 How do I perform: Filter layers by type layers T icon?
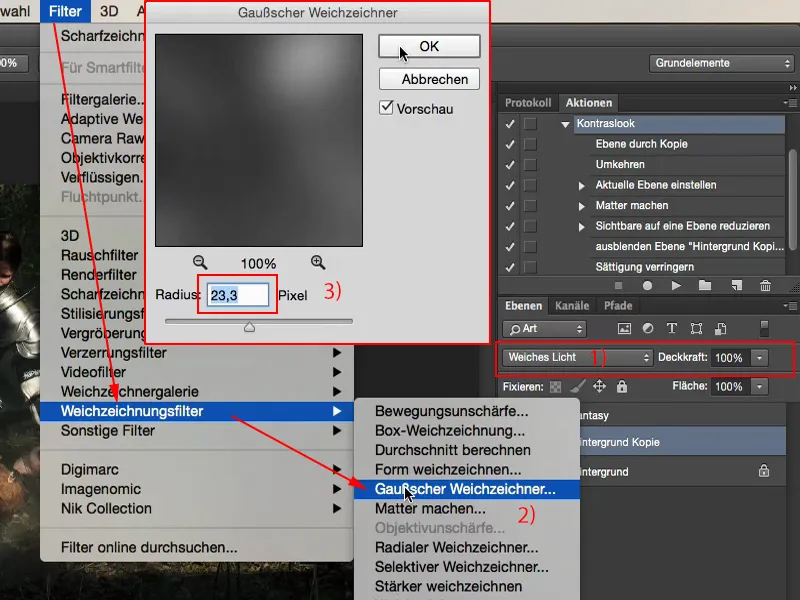pos(672,329)
